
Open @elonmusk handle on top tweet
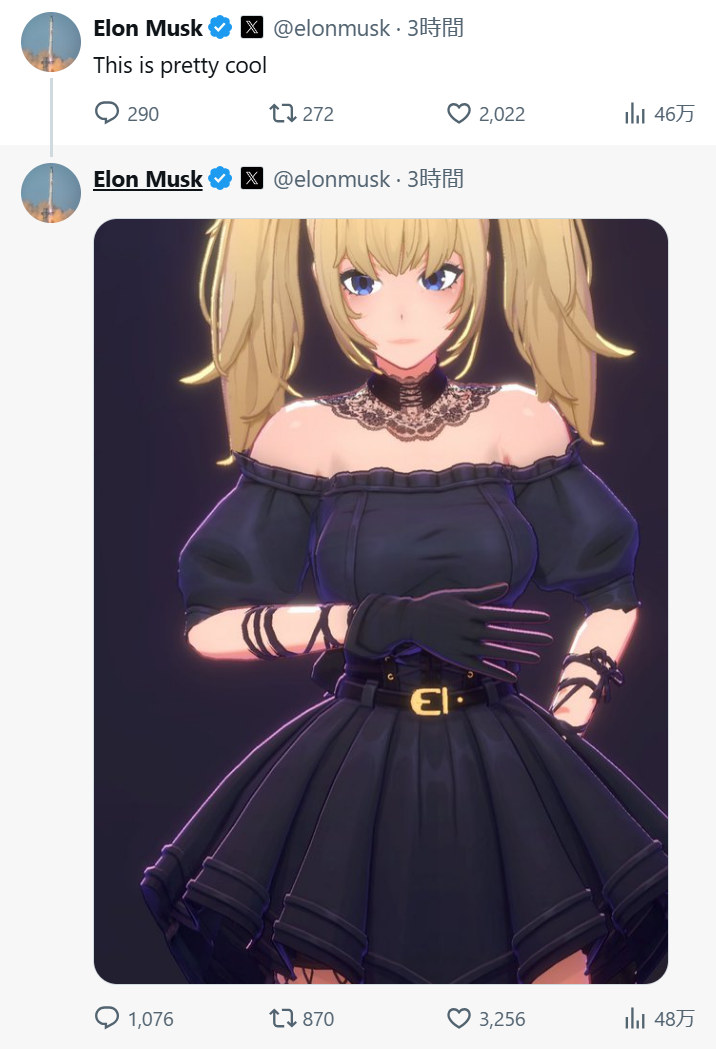(x=331, y=28)
